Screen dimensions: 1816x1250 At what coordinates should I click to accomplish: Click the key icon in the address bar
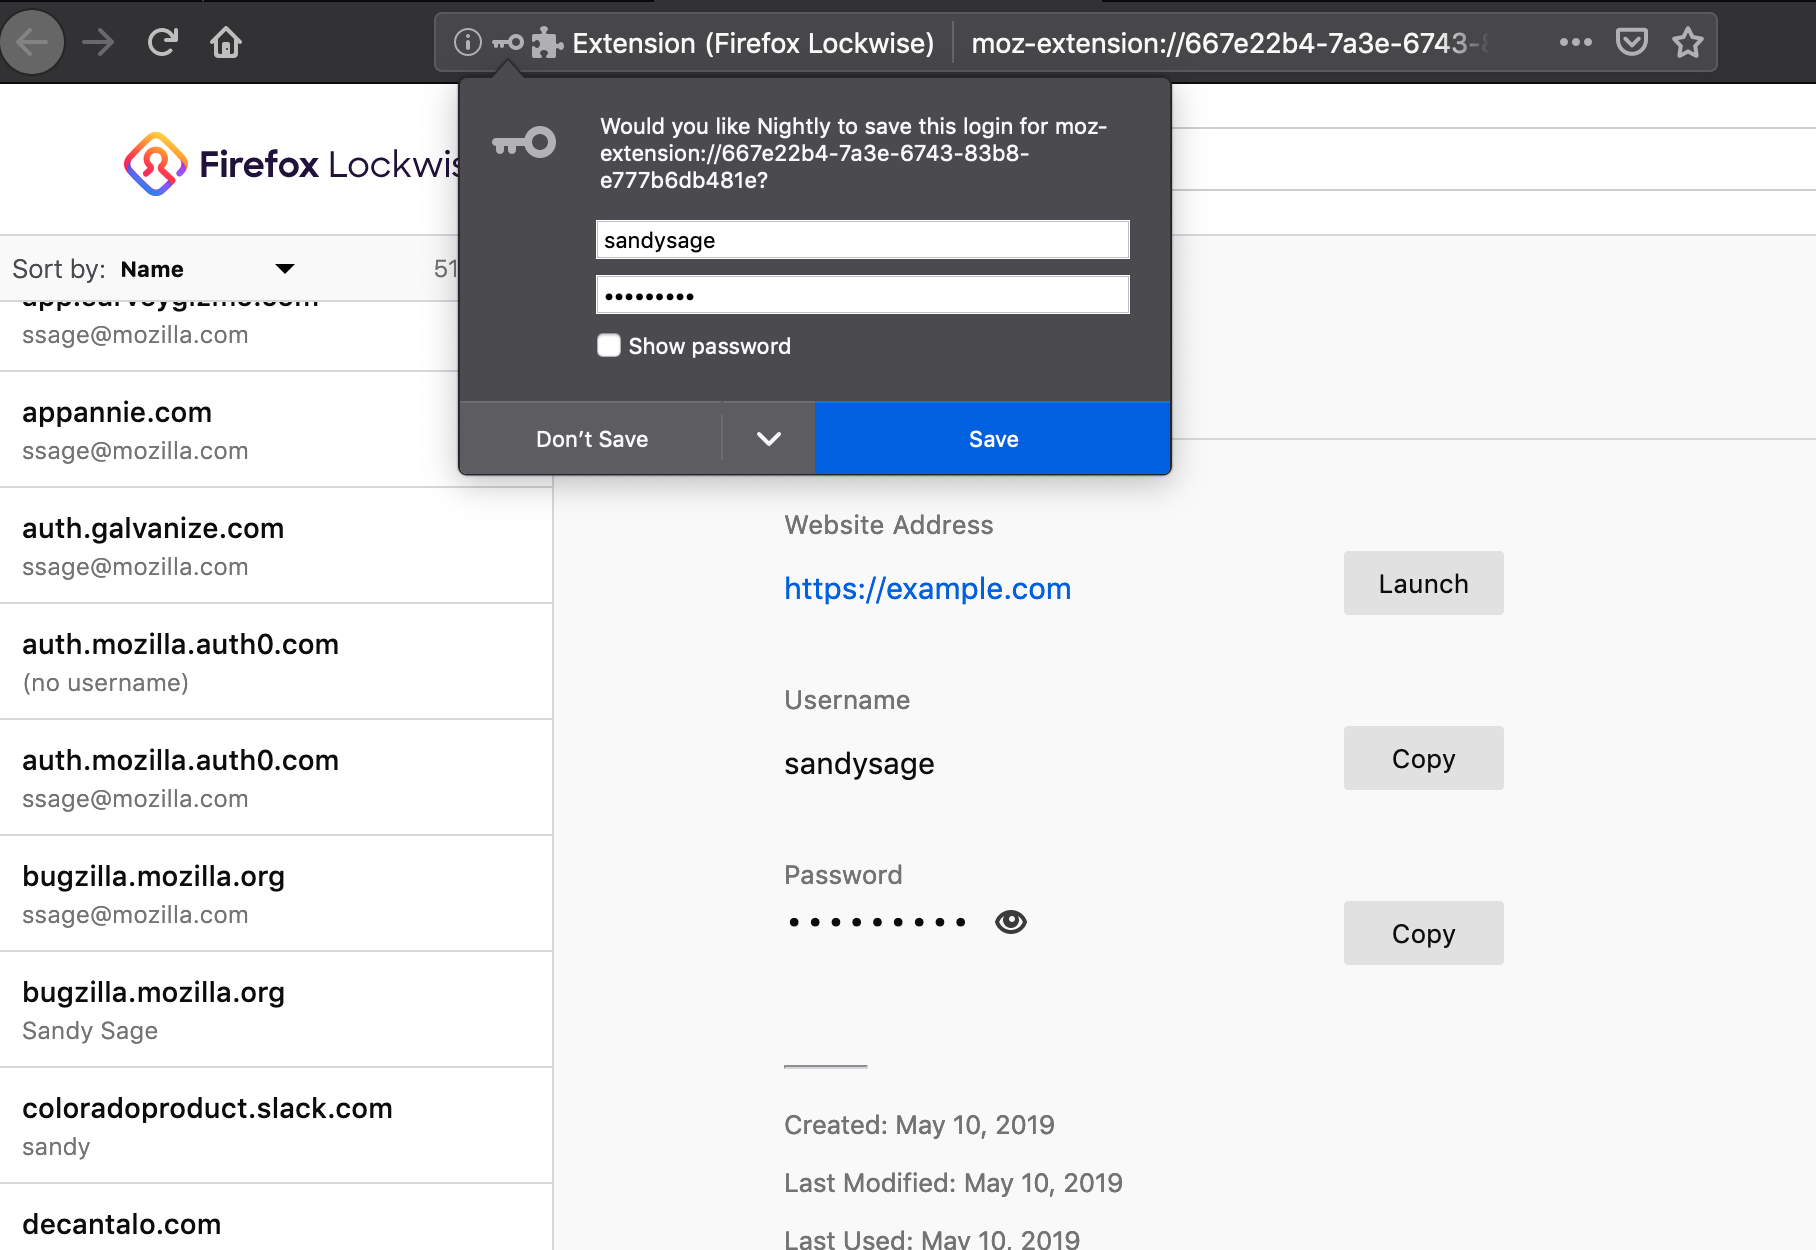(x=508, y=43)
